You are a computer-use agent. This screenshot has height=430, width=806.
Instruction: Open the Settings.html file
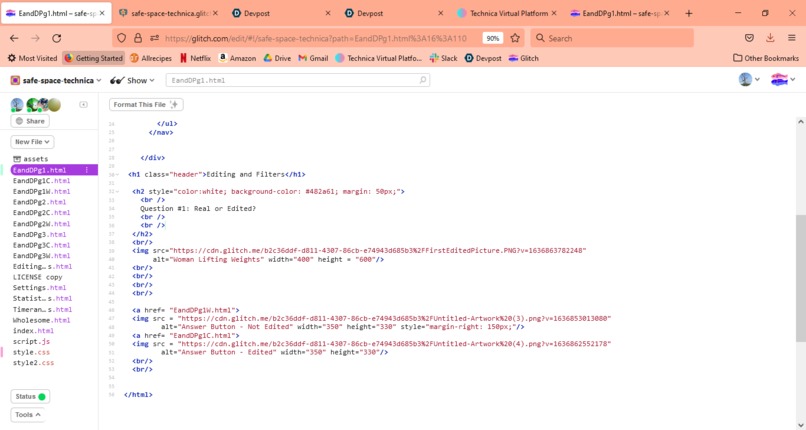[x=40, y=288]
